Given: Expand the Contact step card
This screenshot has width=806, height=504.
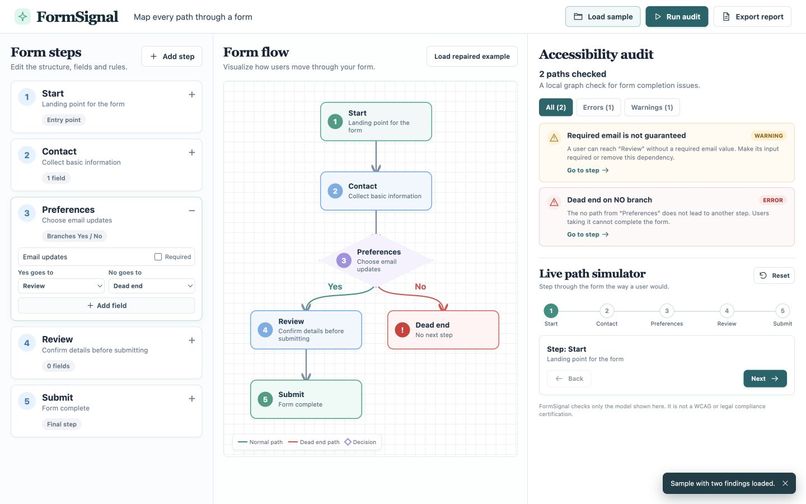Looking at the screenshot, I should [x=192, y=153].
